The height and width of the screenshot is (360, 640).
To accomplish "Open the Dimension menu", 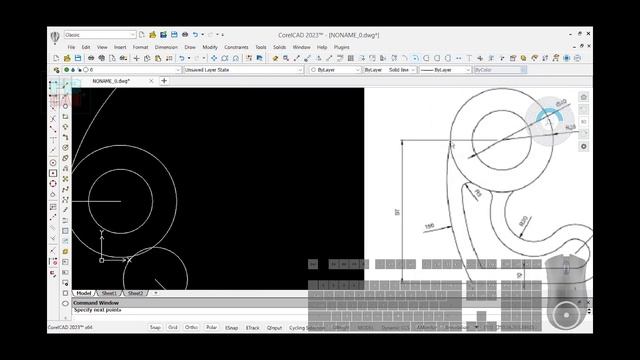I will point(166,47).
